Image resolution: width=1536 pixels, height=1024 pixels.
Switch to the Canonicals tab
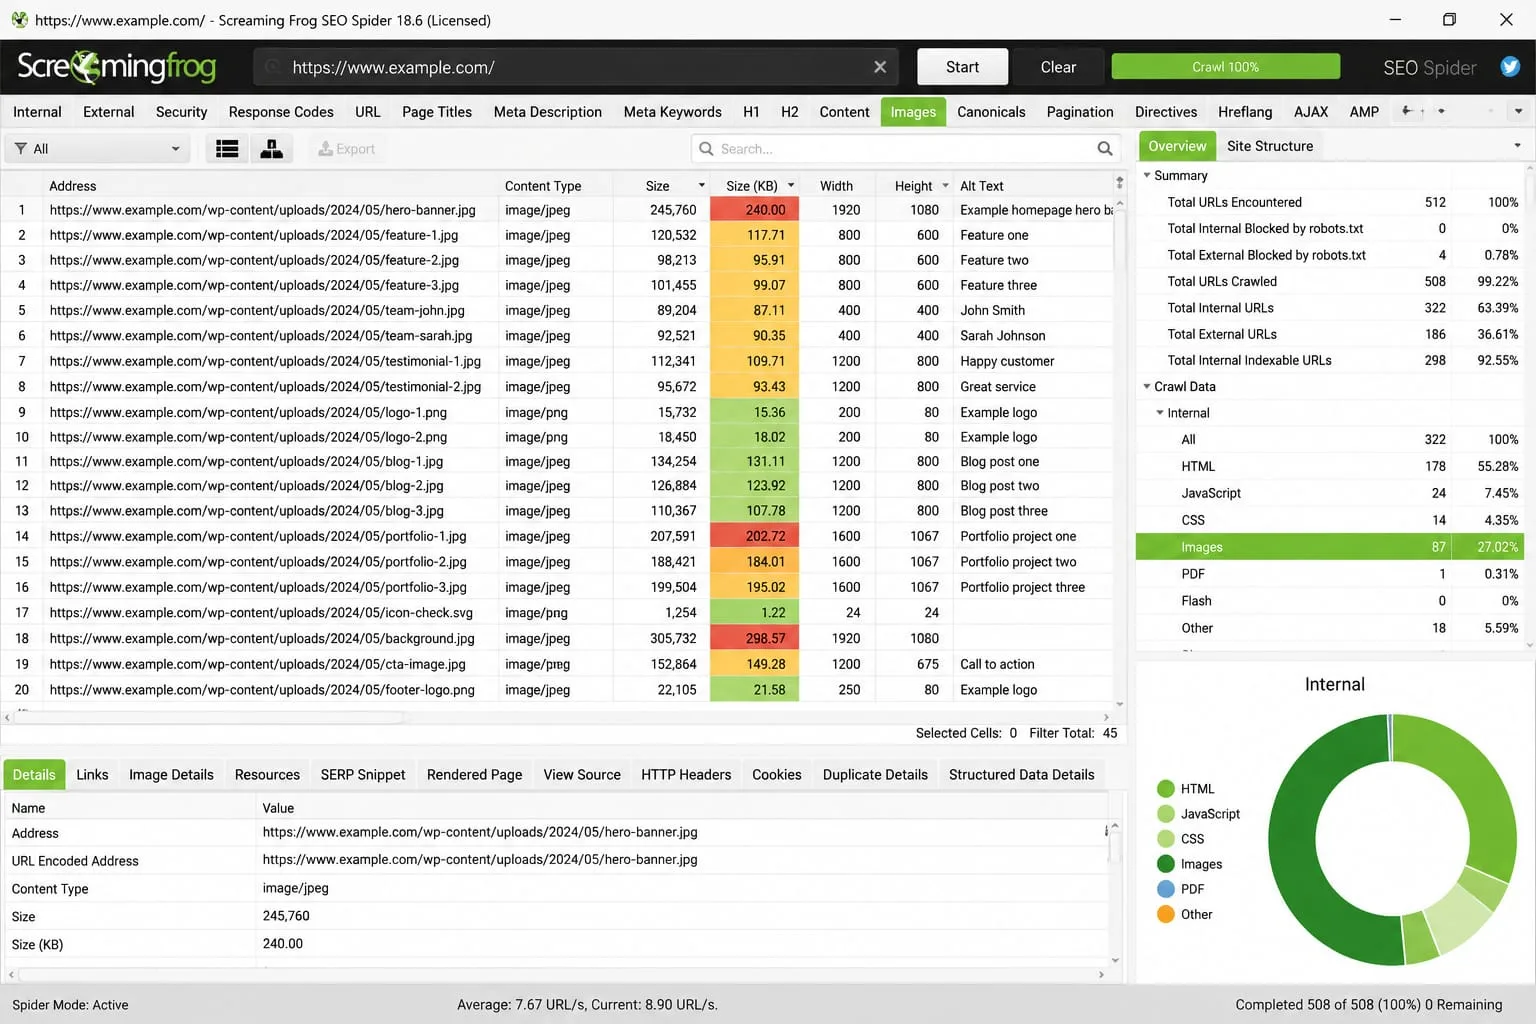pyautogui.click(x=991, y=112)
